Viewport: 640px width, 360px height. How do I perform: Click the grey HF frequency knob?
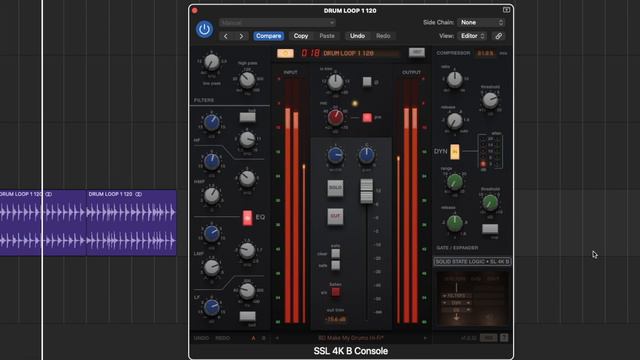click(247, 140)
